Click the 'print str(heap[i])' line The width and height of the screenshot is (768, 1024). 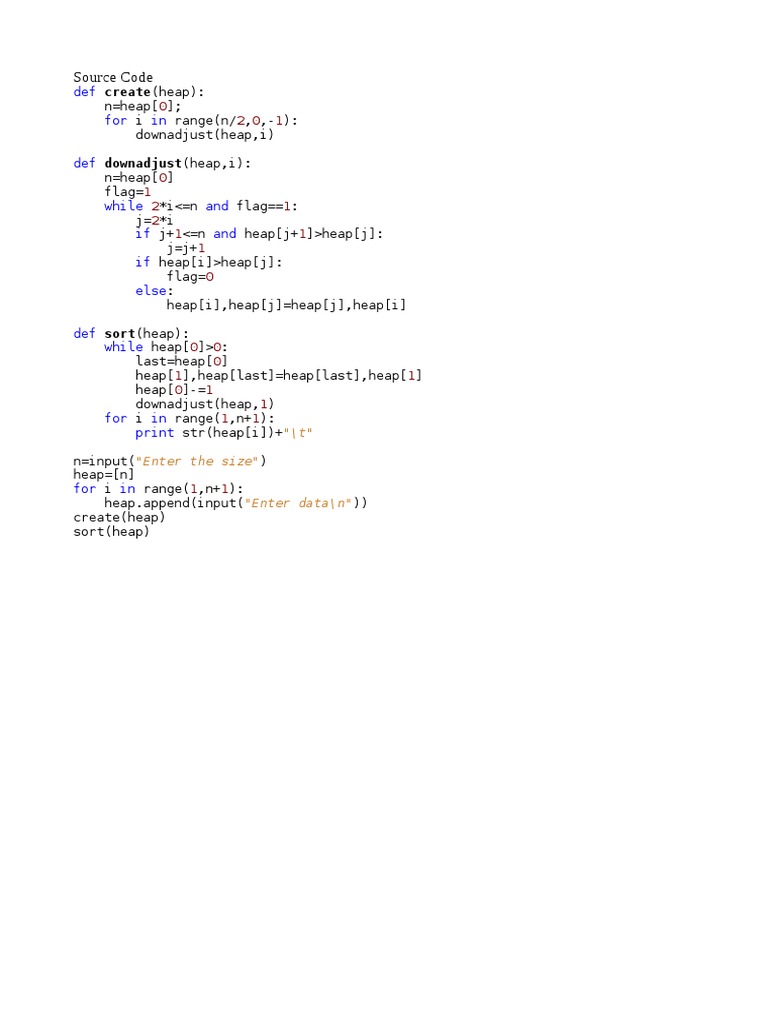[224, 433]
